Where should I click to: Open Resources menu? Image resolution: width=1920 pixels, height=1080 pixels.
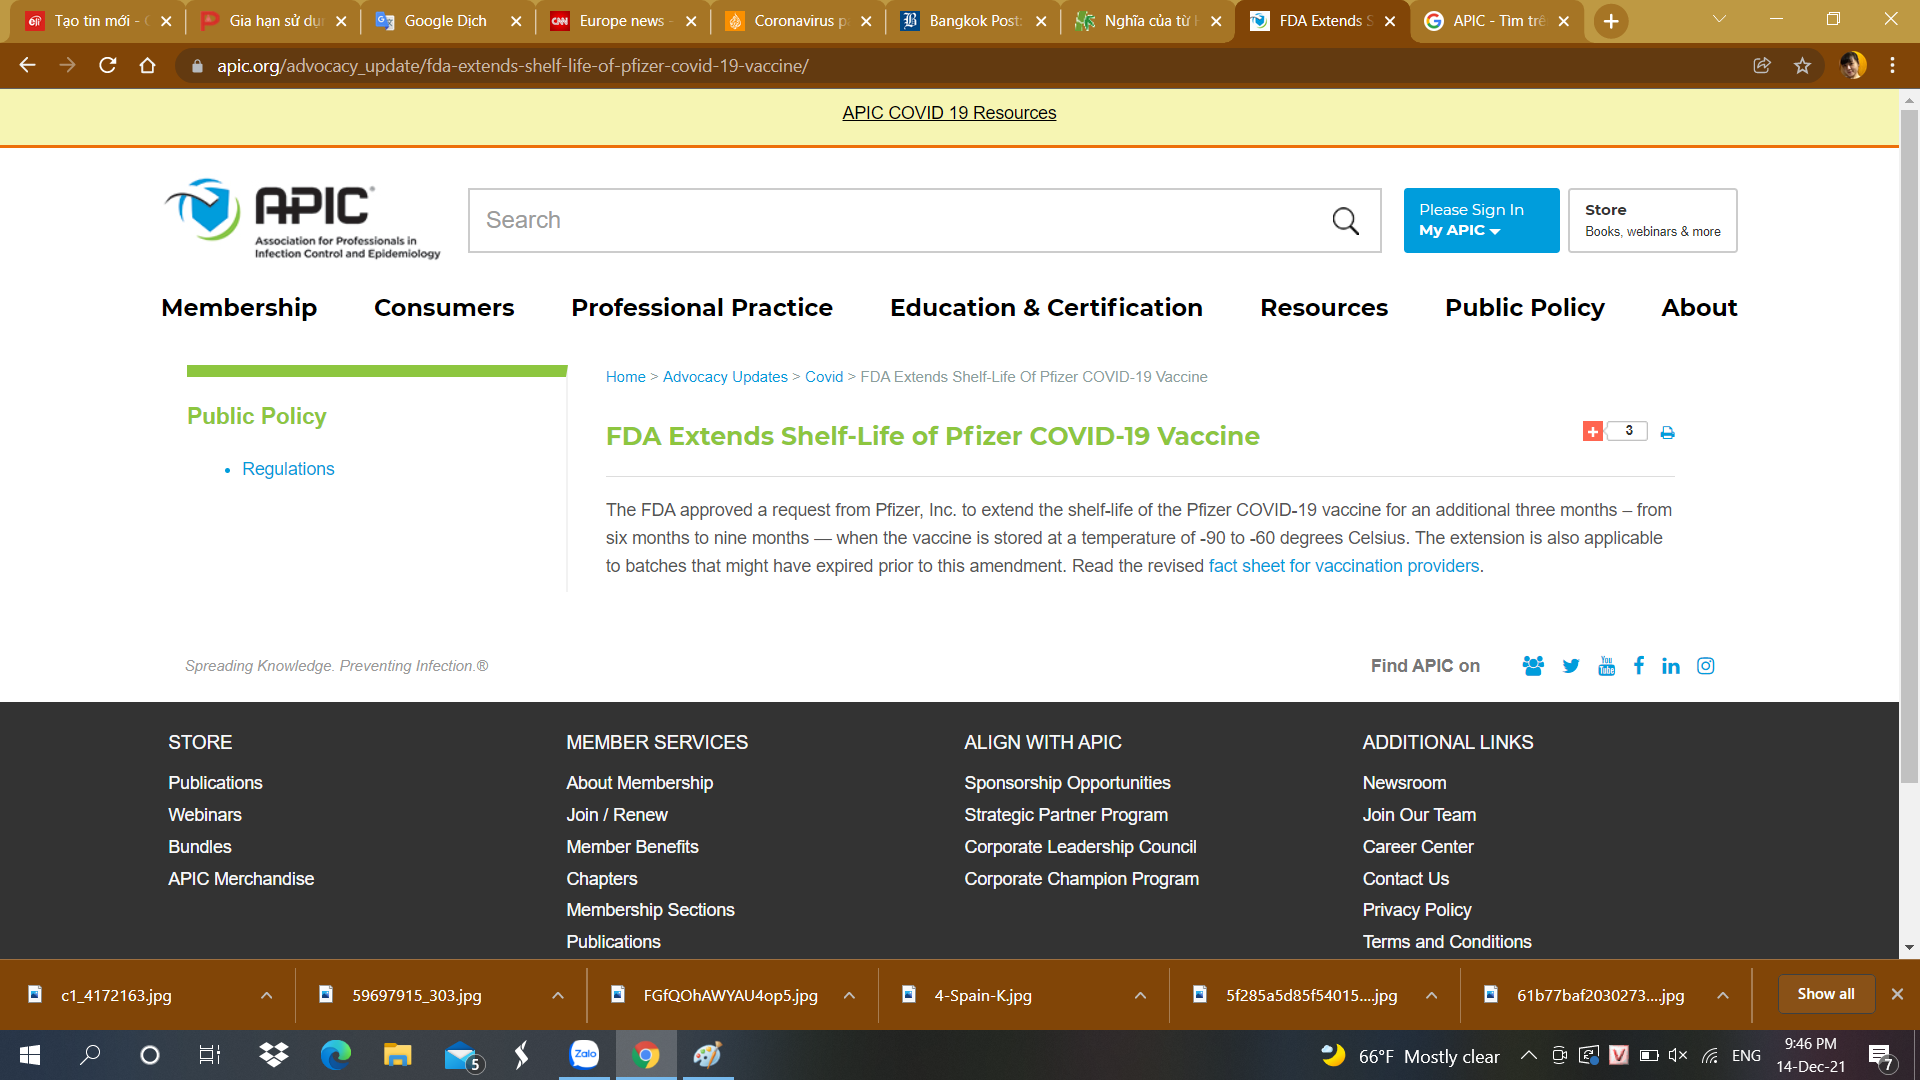point(1324,308)
